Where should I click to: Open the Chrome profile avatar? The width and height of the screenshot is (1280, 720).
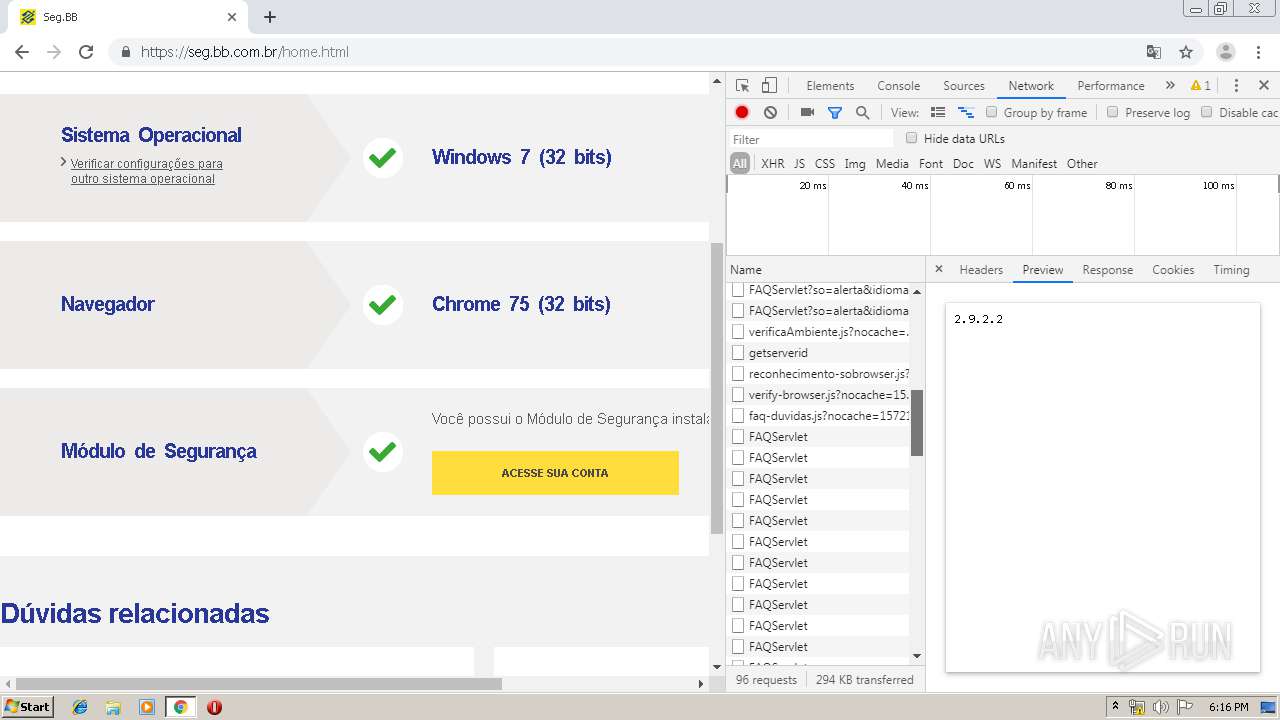pyautogui.click(x=1226, y=52)
